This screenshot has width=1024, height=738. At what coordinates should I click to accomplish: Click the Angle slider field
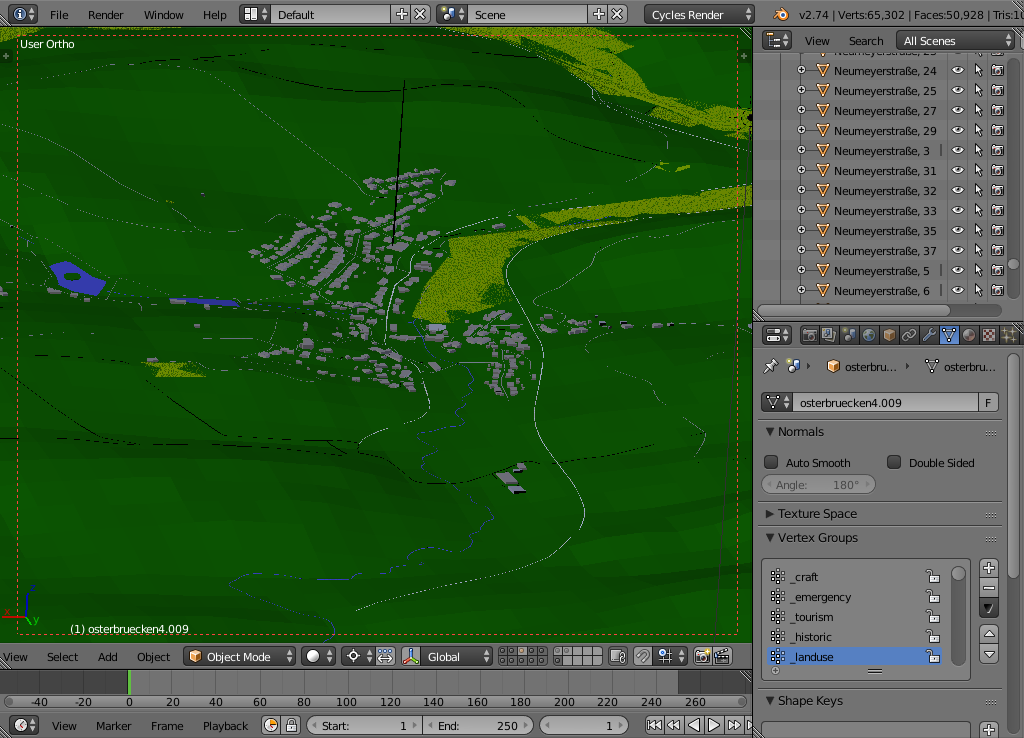[x=818, y=485]
